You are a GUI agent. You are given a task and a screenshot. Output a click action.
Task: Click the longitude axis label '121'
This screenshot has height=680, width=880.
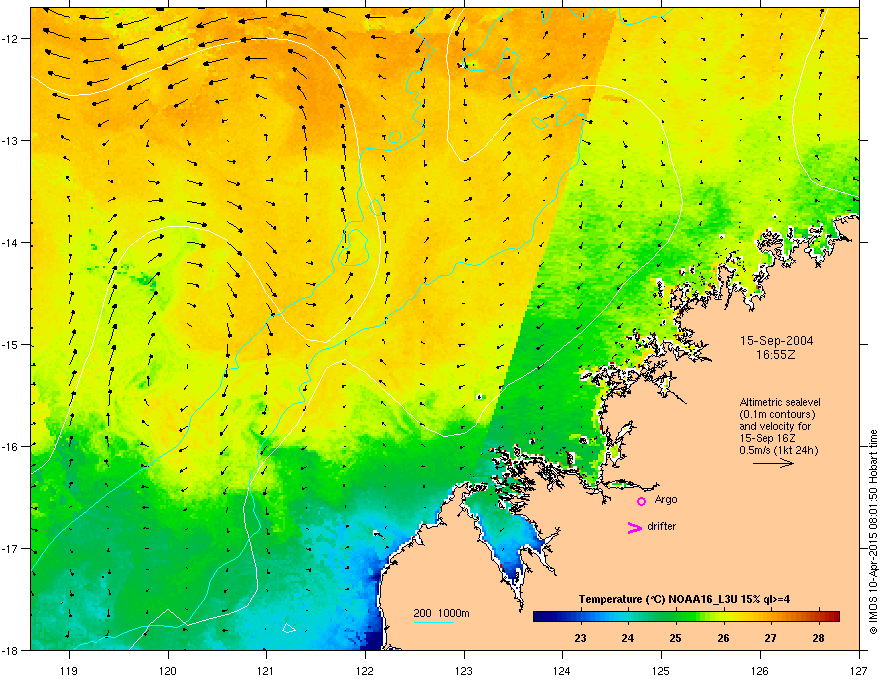pos(266,670)
